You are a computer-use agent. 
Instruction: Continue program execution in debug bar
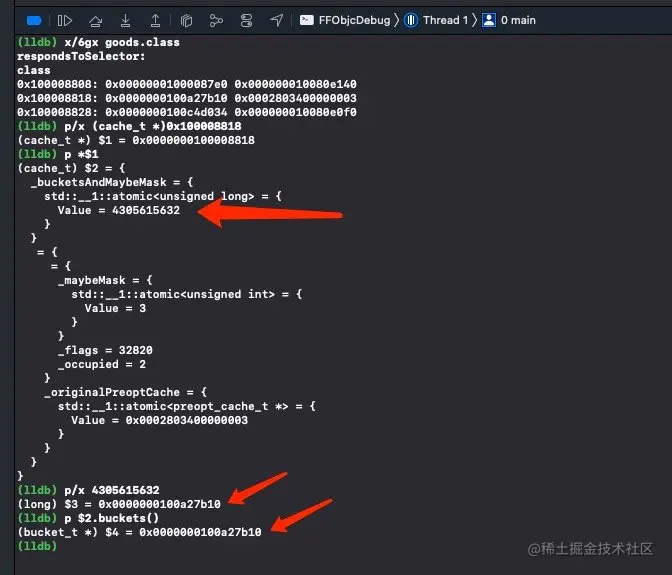pyautogui.click(x=65, y=21)
